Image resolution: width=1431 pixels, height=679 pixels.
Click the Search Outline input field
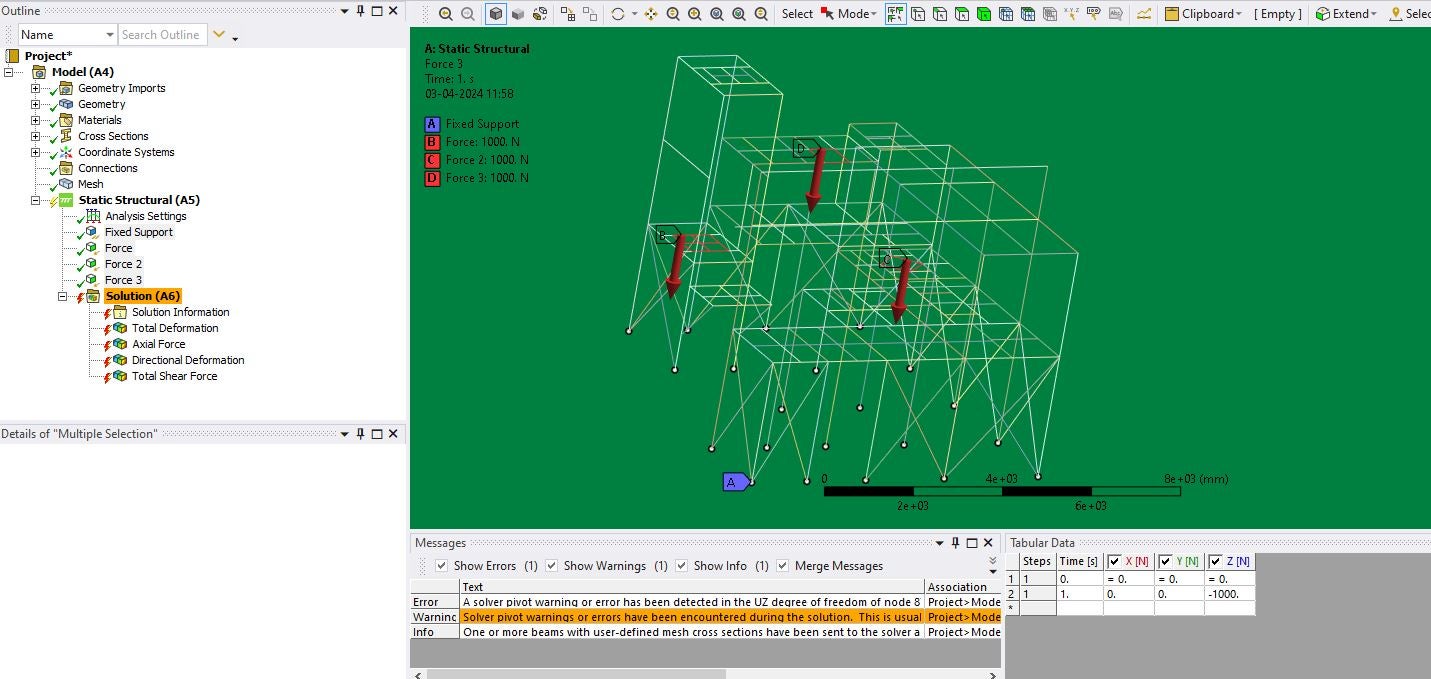click(x=162, y=35)
